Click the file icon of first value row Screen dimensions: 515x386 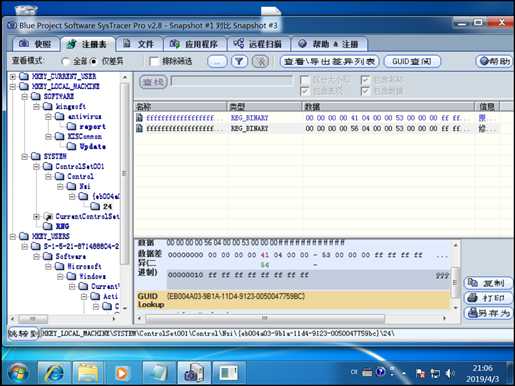[139, 118]
